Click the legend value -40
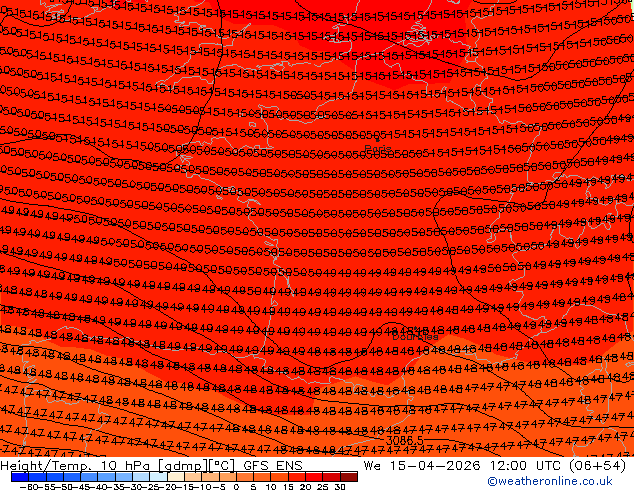 98,486
